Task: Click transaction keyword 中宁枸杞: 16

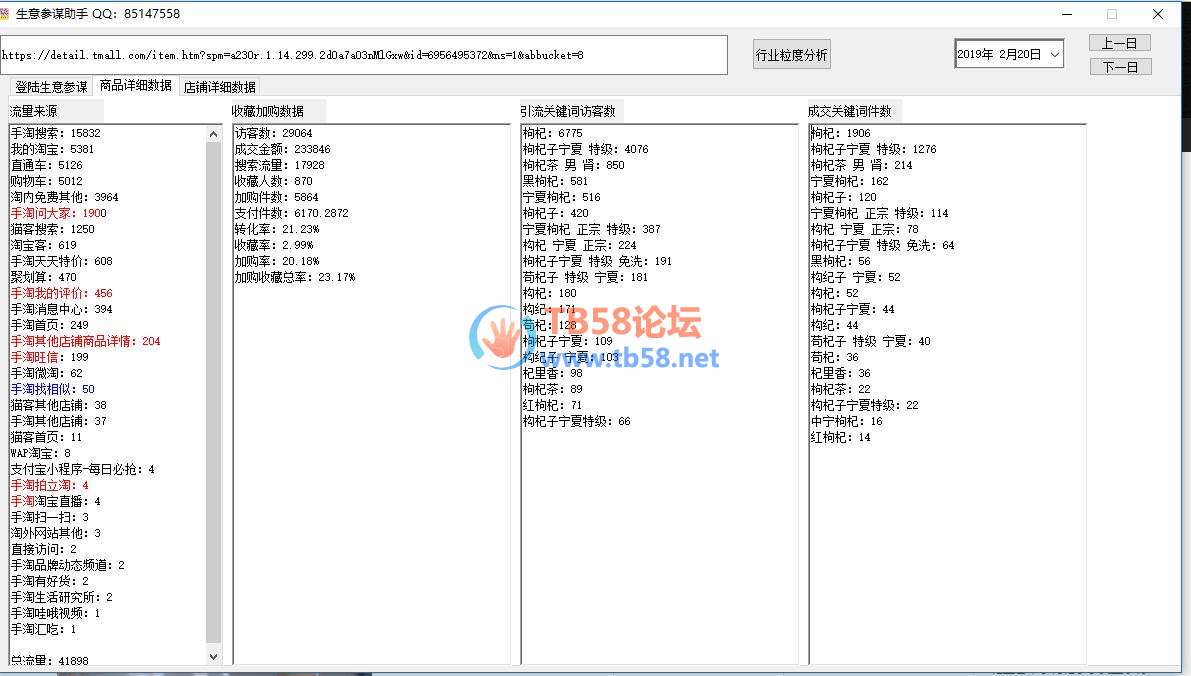Action: (x=847, y=421)
